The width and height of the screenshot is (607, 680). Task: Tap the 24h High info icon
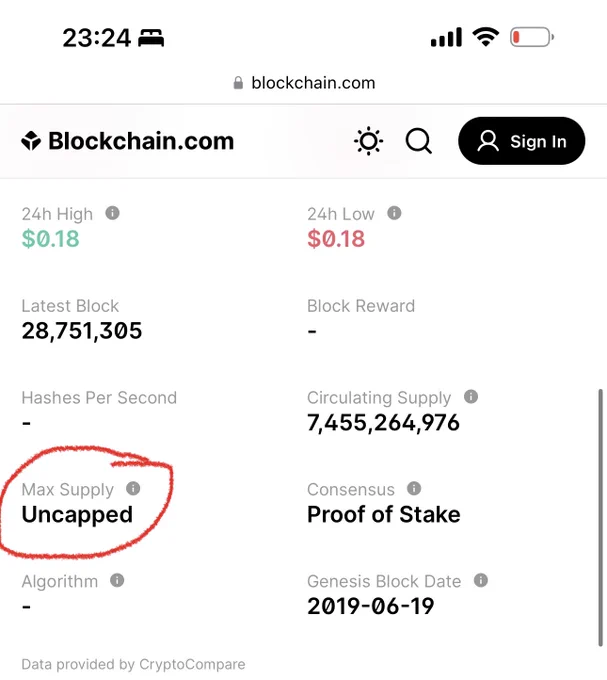tap(112, 213)
